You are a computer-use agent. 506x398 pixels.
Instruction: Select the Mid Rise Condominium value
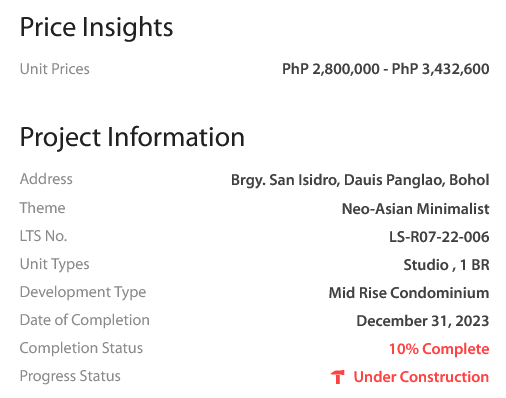409,293
